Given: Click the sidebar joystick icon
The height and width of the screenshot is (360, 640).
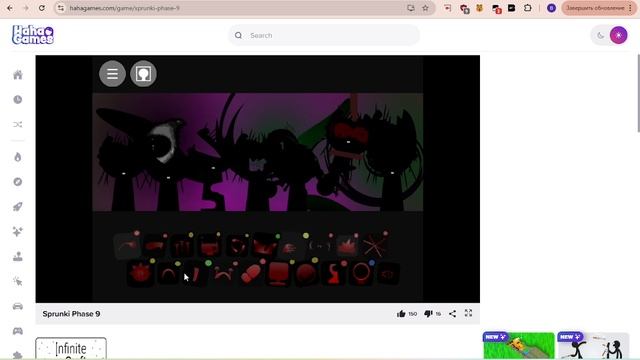Looking at the screenshot, I should click(x=18, y=256).
